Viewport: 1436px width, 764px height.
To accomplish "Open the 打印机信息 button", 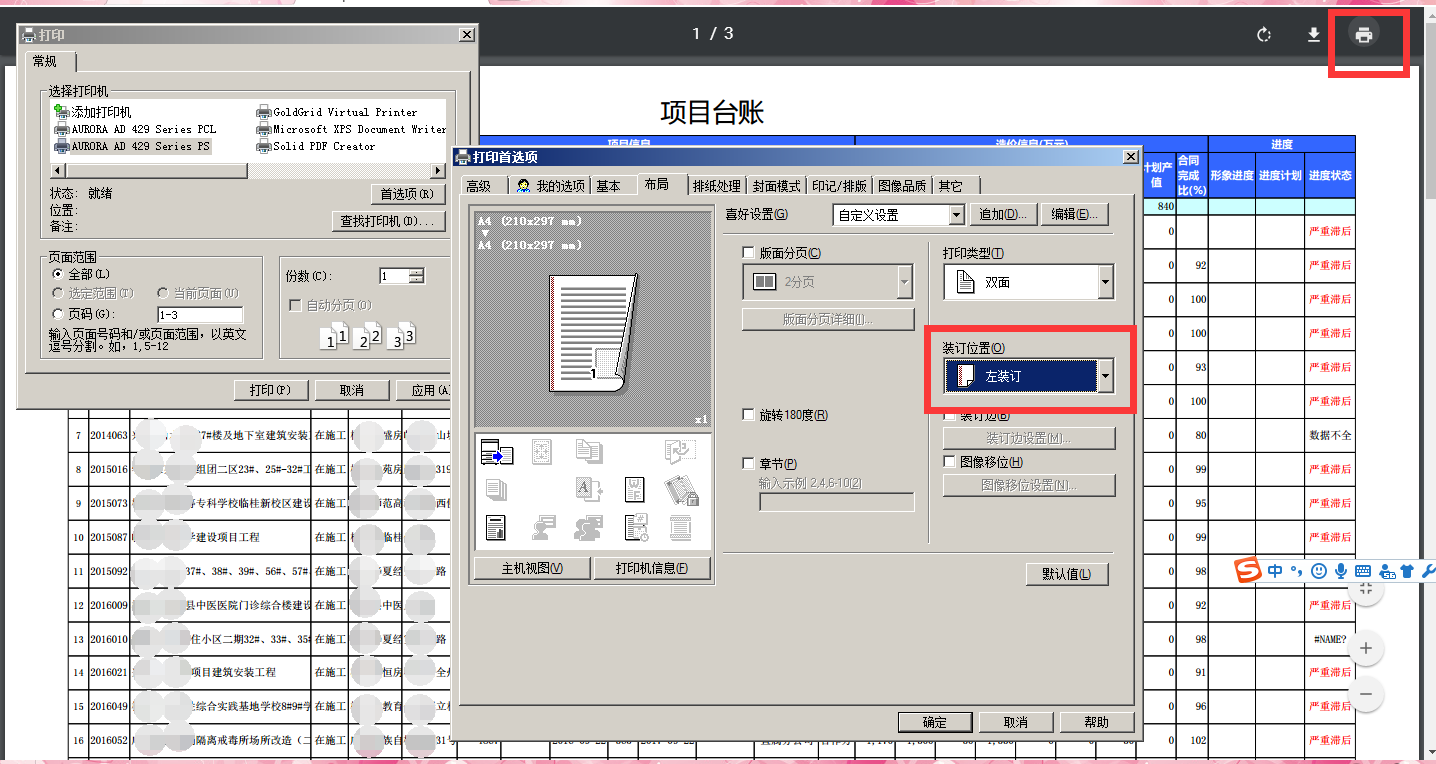I will pos(652,568).
